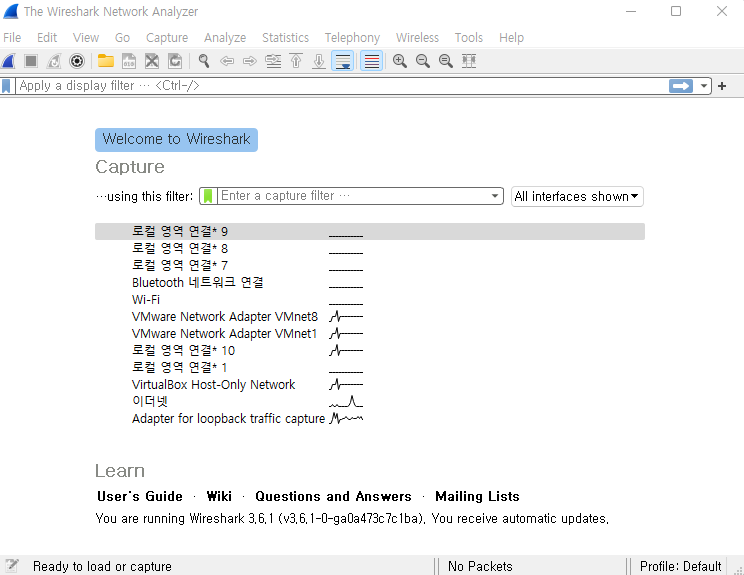
Task: Select interface 로컬 영역 연결* 8
Action: click(x=370, y=249)
